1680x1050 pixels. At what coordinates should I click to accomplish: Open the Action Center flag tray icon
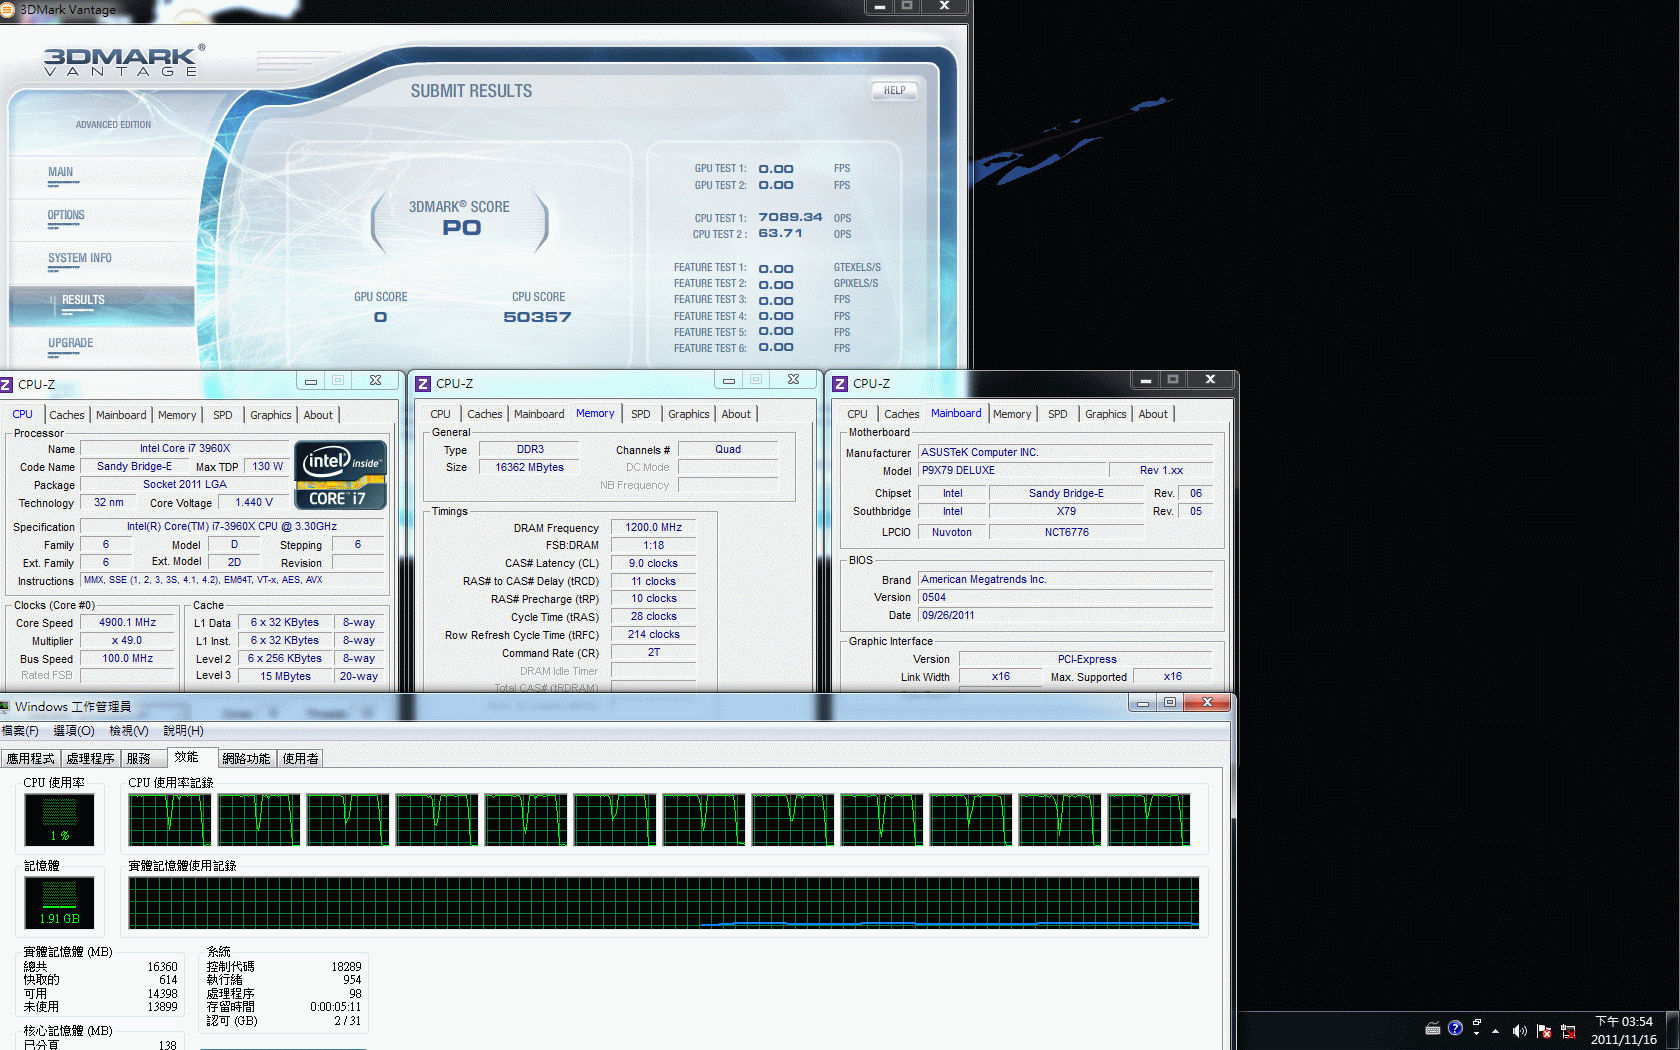(x=1544, y=1031)
